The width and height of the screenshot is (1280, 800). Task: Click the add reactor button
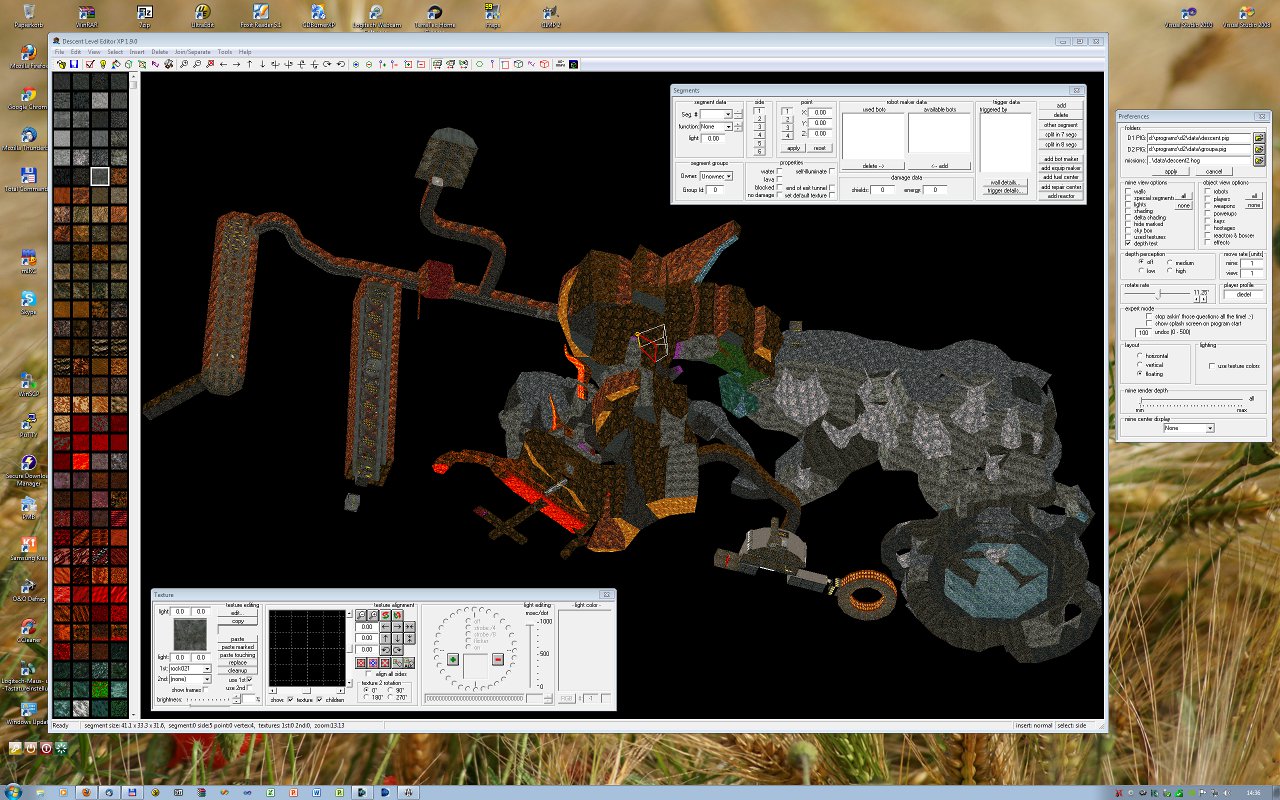(x=1061, y=196)
